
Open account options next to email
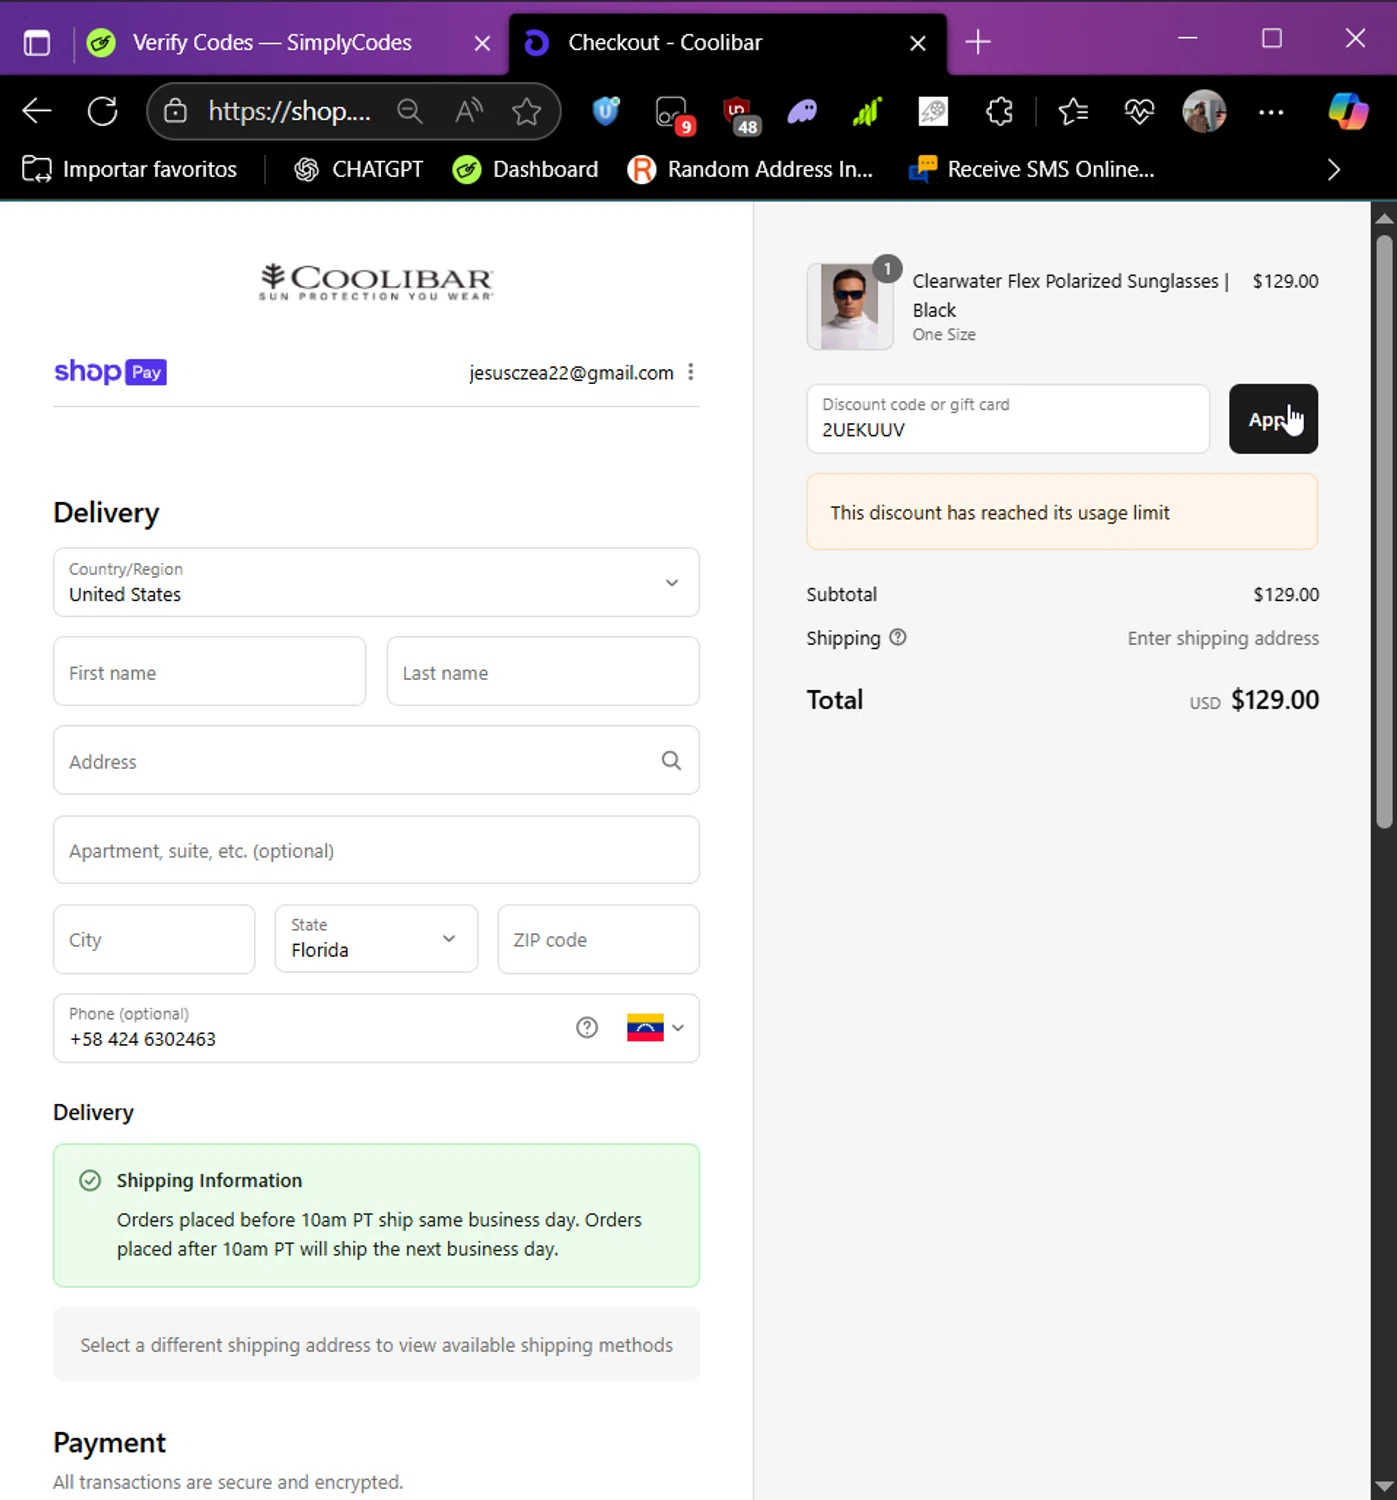(691, 372)
